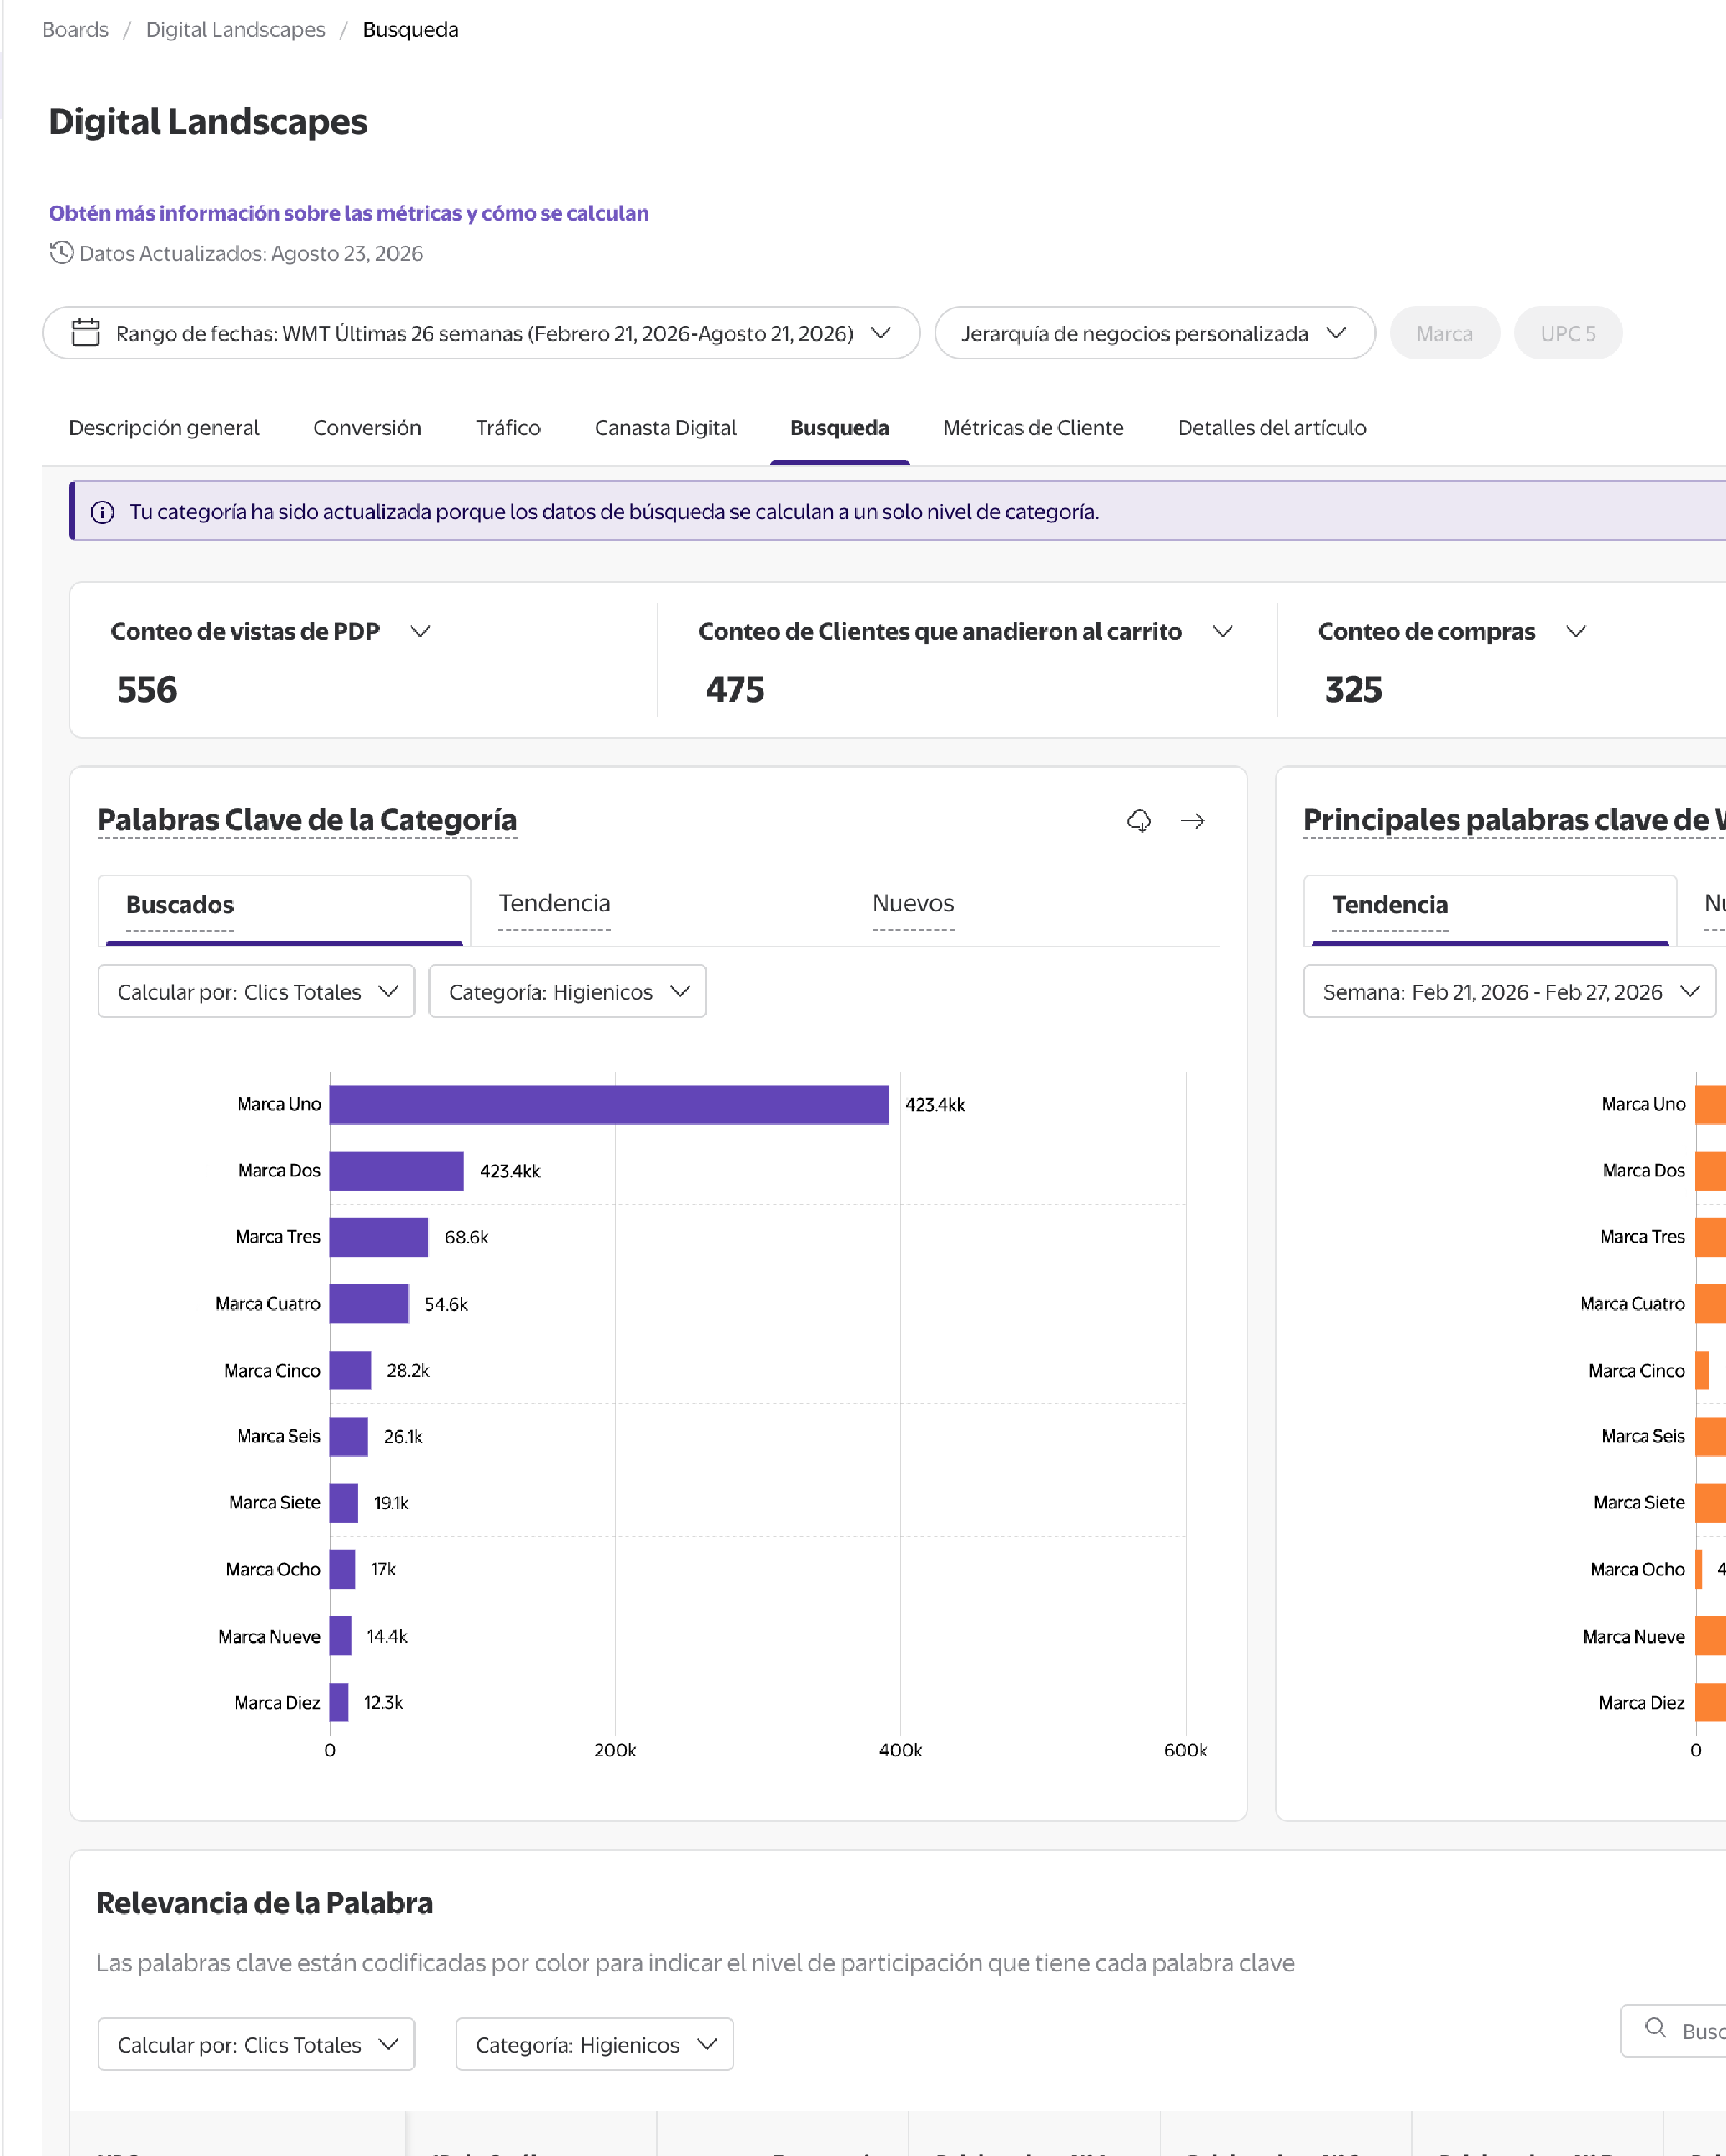The height and width of the screenshot is (2156, 1726).
Task: Click the 14.4k label for Marca Nueve
Action: (387, 1637)
